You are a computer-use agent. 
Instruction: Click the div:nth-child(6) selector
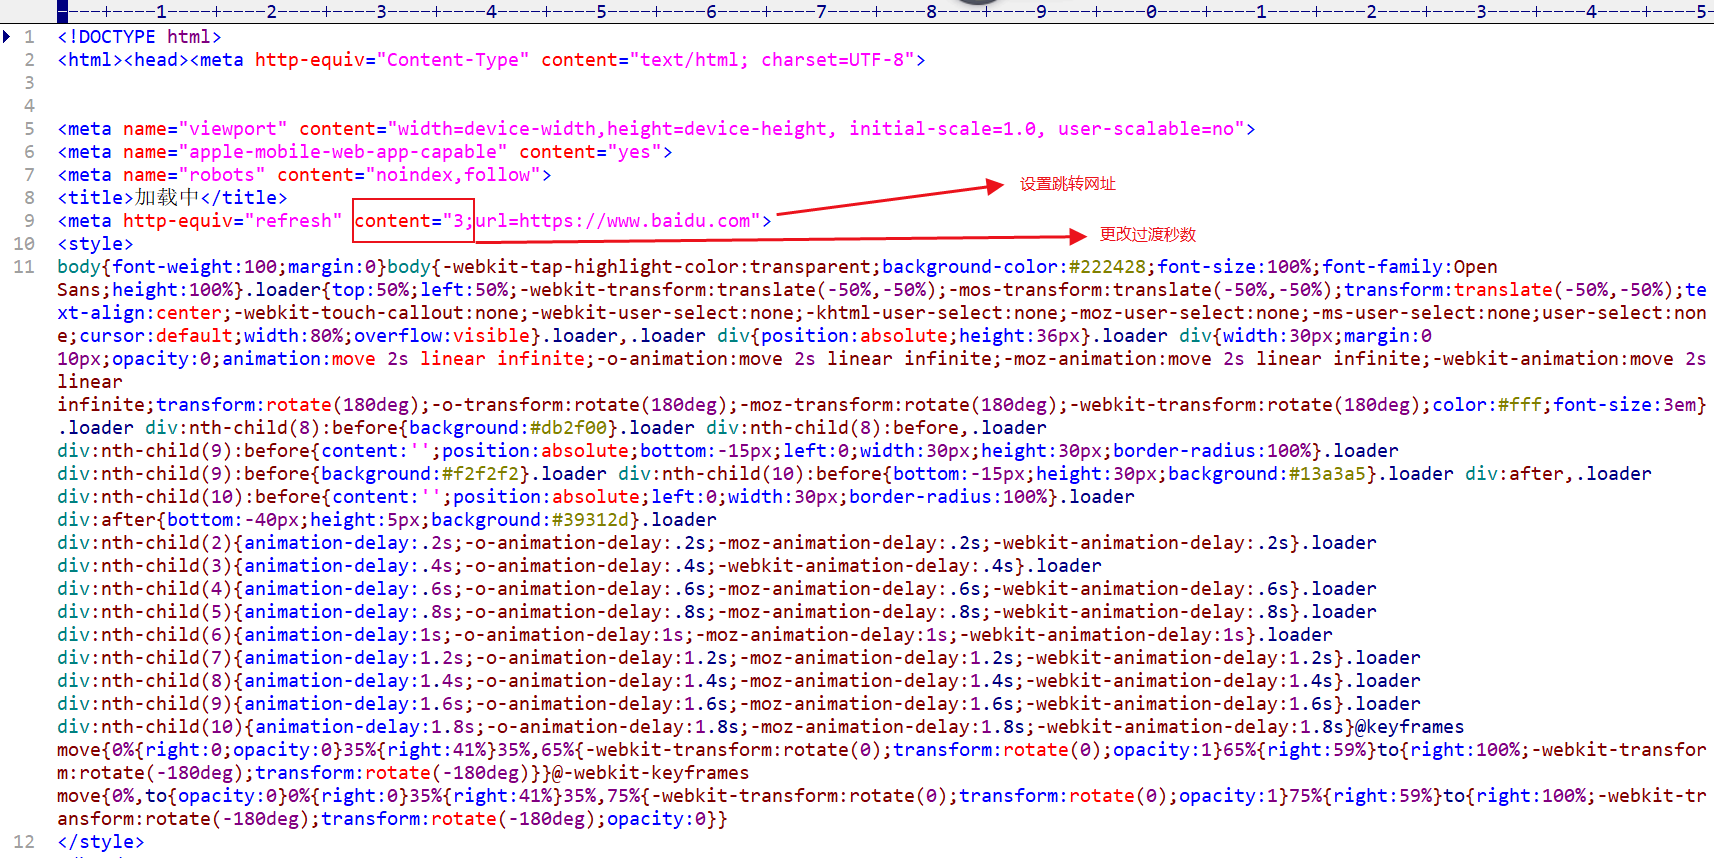pyautogui.click(x=145, y=635)
